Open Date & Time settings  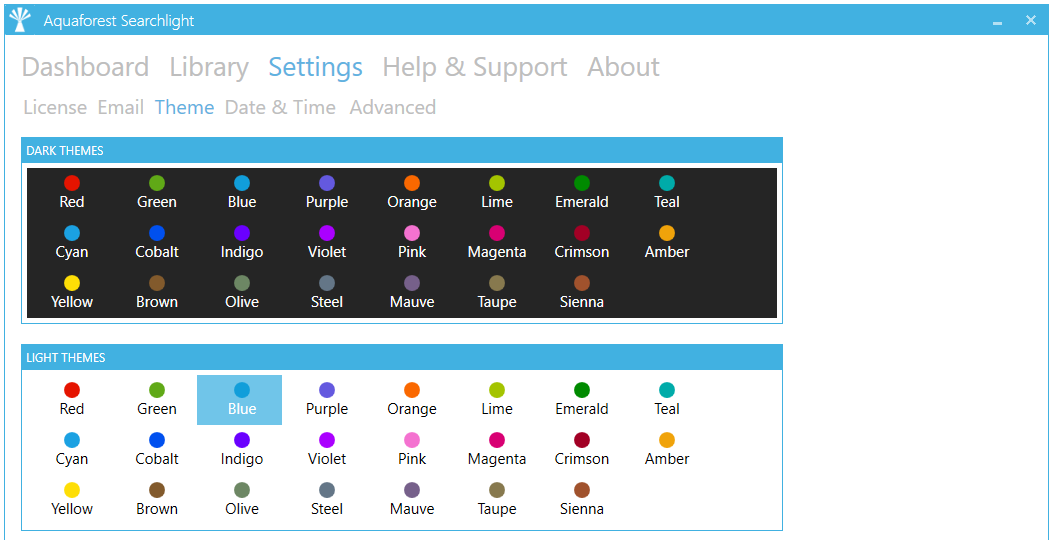pos(280,108)
